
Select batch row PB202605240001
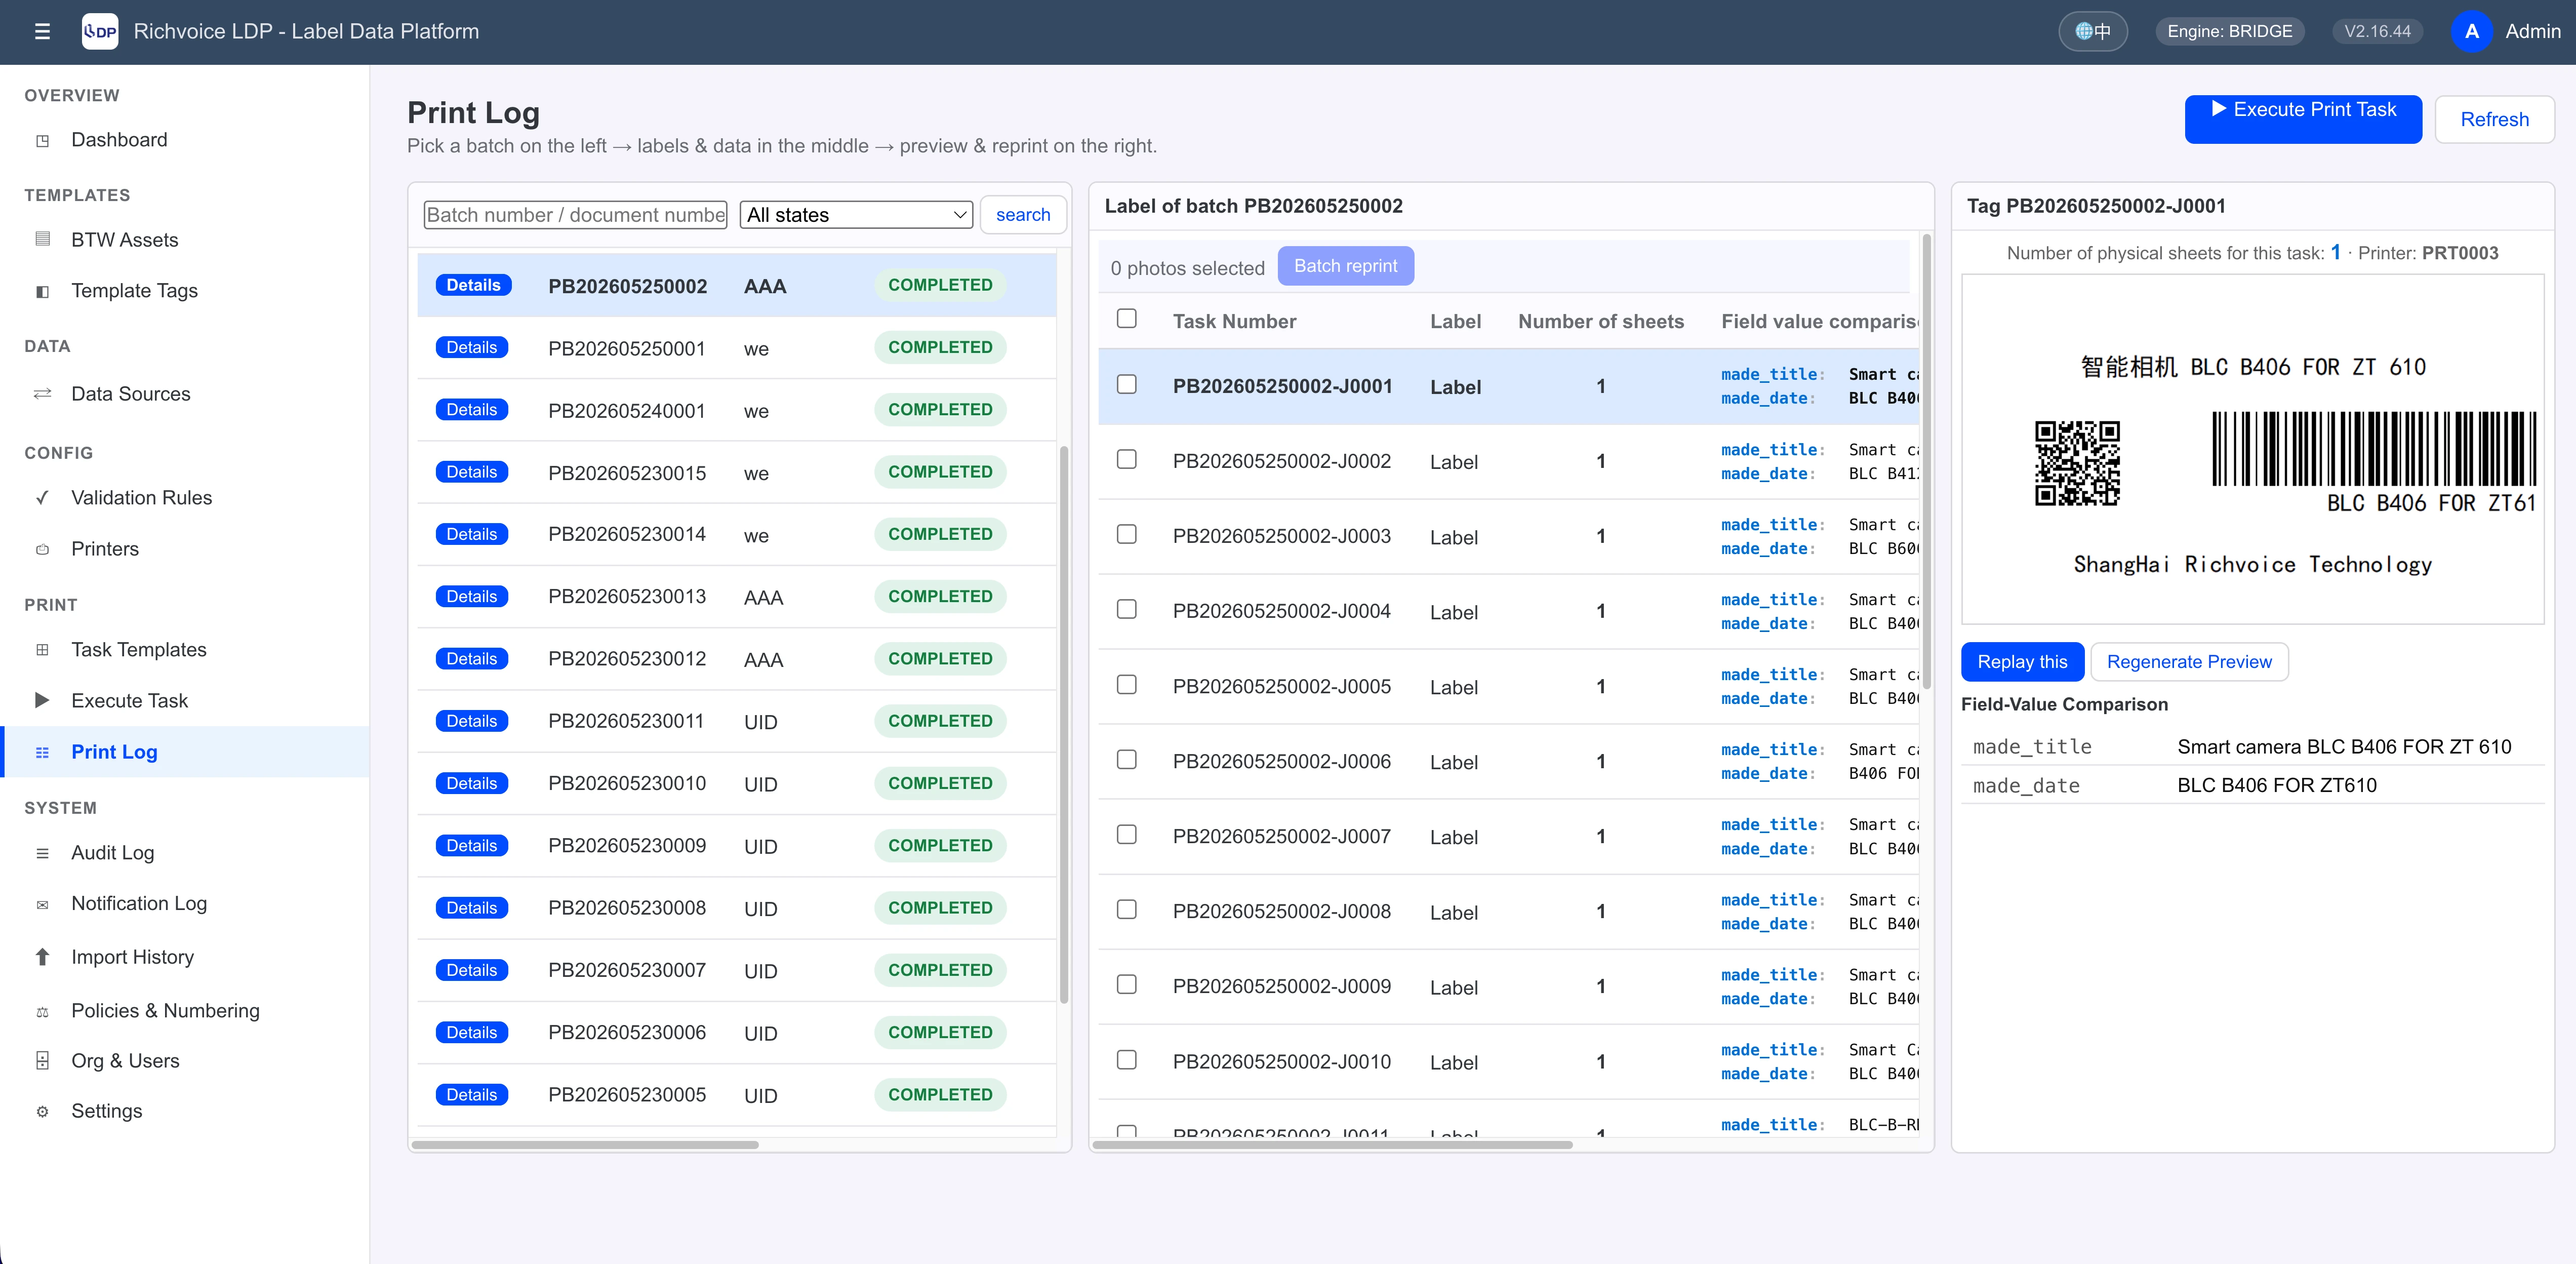[737, 410]
